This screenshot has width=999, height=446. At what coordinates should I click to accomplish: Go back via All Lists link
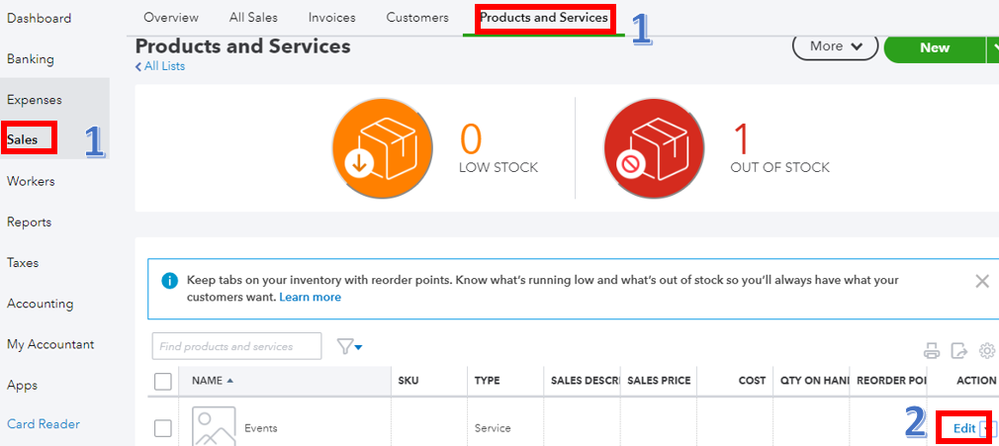(160, 67)
